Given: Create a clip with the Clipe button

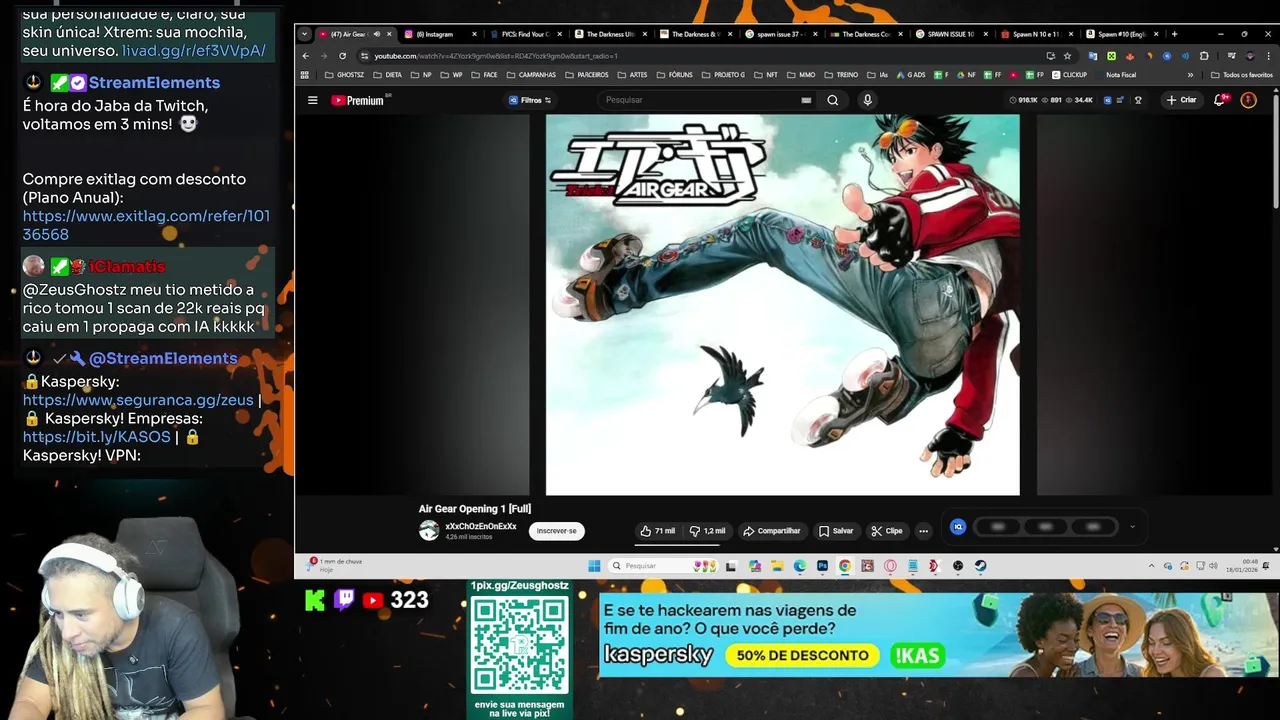Looking at the screenshot, I should (887, 531).
